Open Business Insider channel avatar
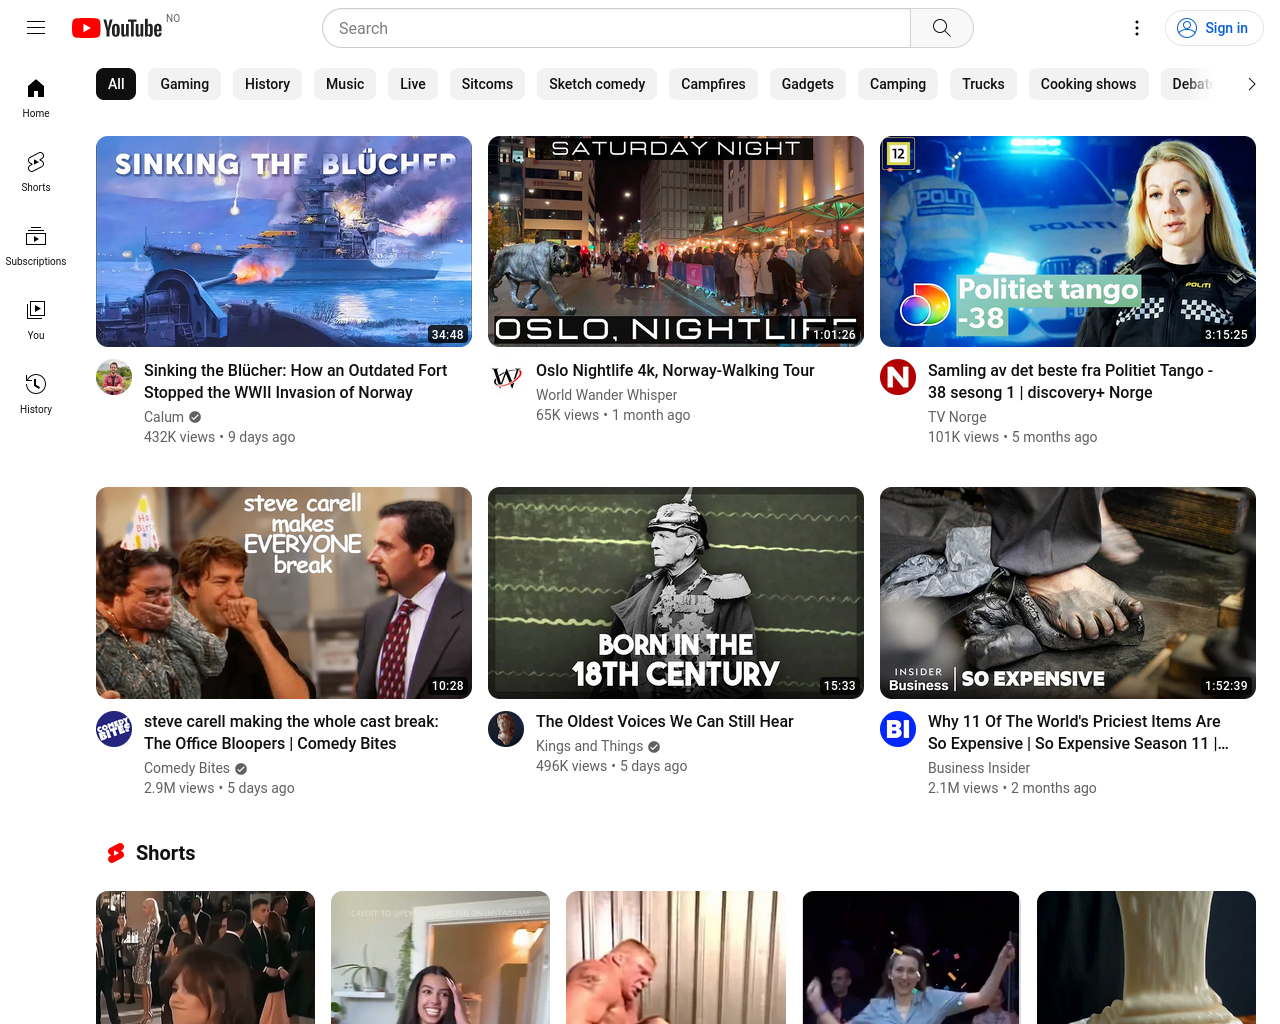 pos(898,728)
